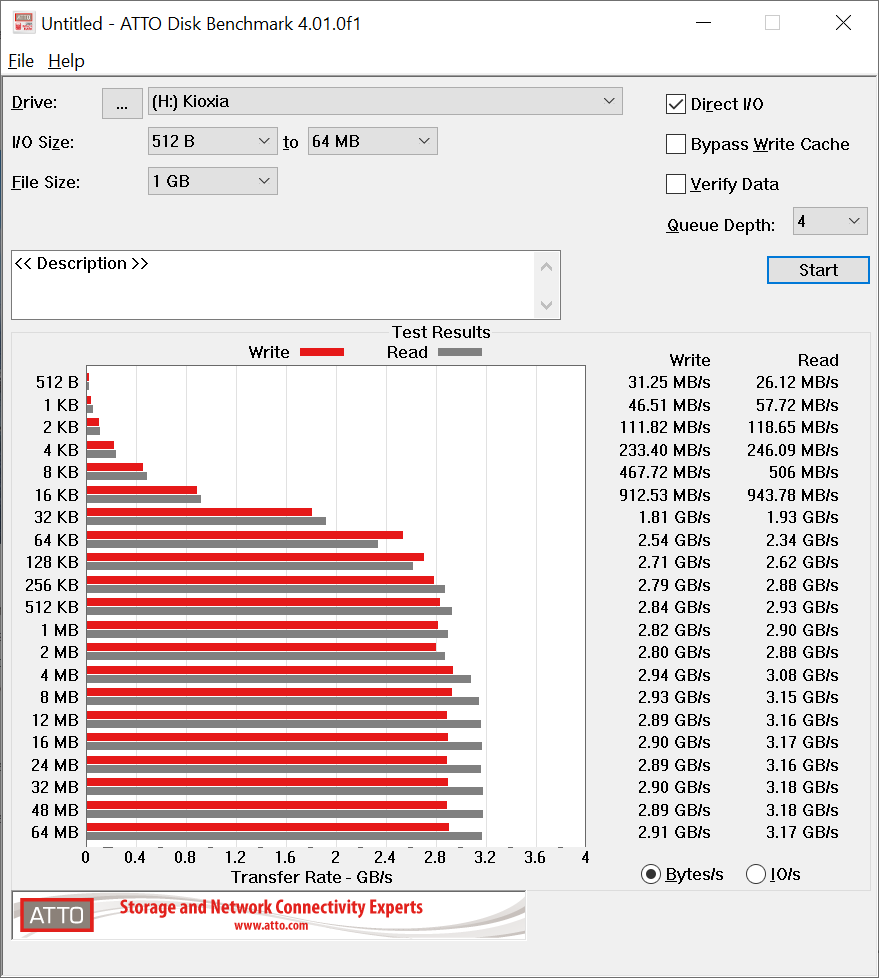879x978 pixels.
Task: Open the Help menu
Action: tap(66, 61)
